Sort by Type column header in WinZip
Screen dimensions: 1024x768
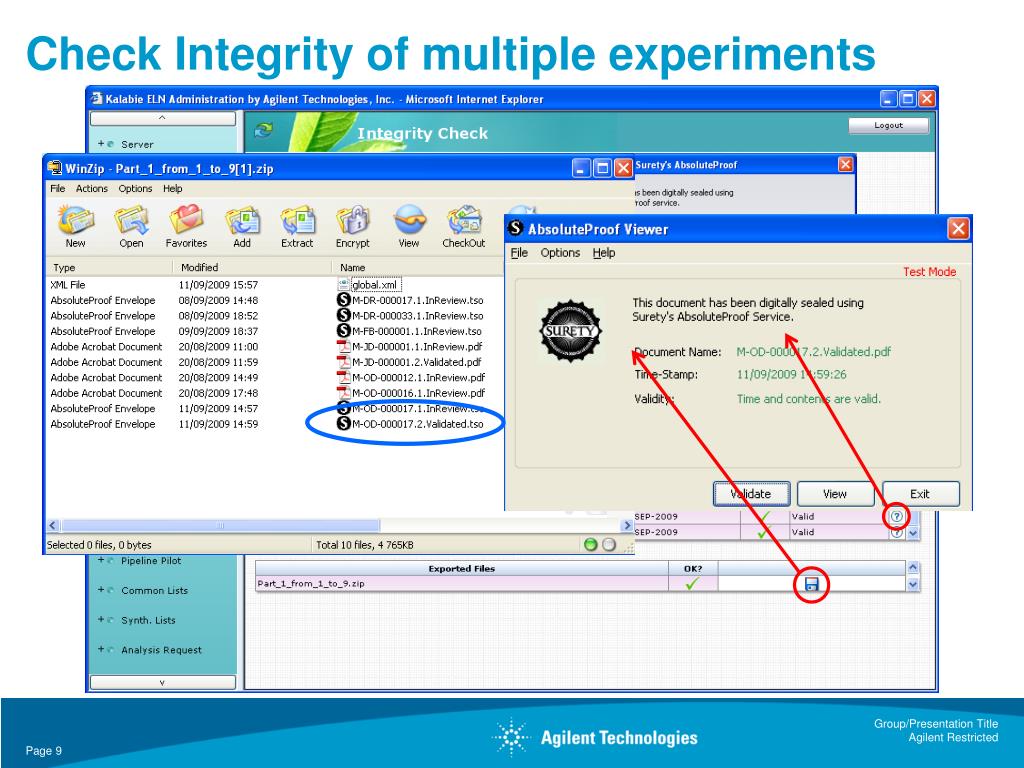click(110, 267)
